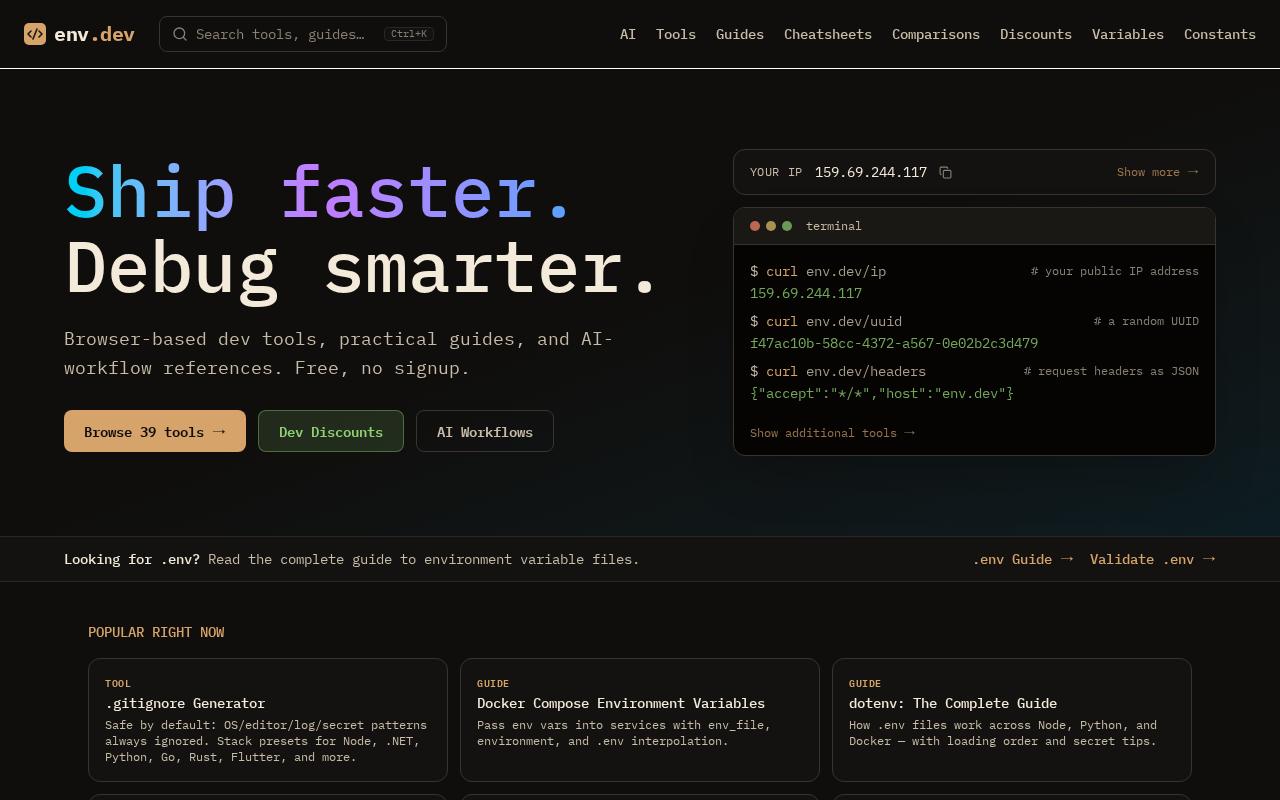This screenshot has height=800, width=1280.
Task: Open Cheatsheets from the top navigation
Action: [x=828, y=34]
